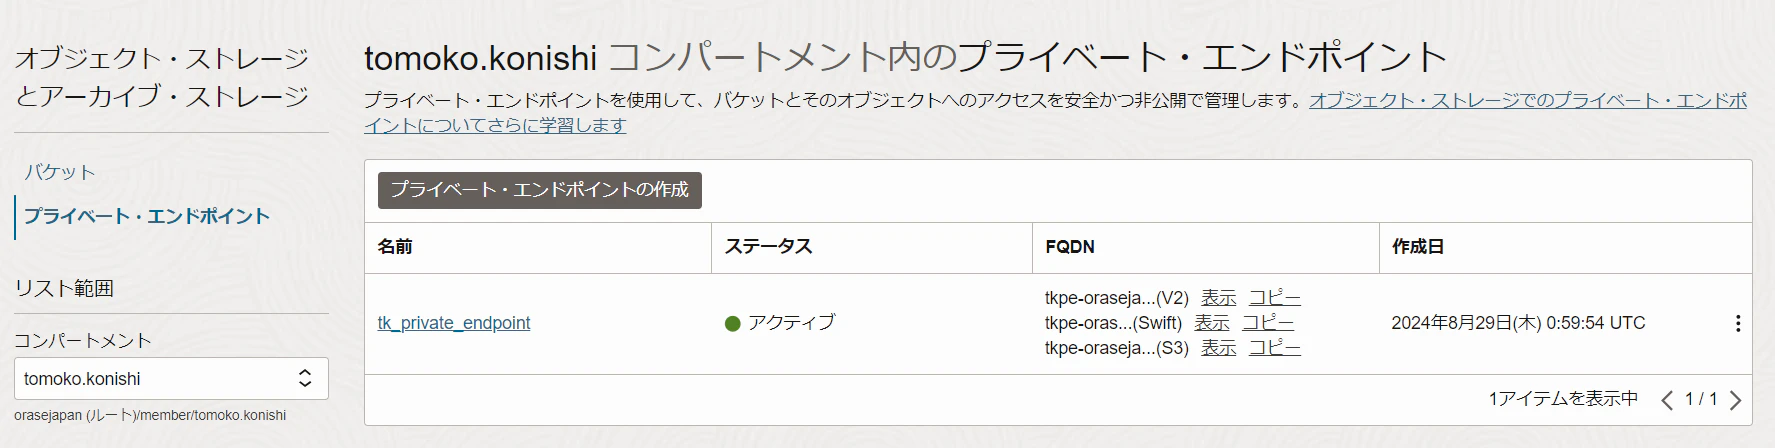Image resolution: width=1775 pixels, height=448 pixels.
Task: Expand the tomoko.konishi compartment dropdown
Action: point(171,378)
